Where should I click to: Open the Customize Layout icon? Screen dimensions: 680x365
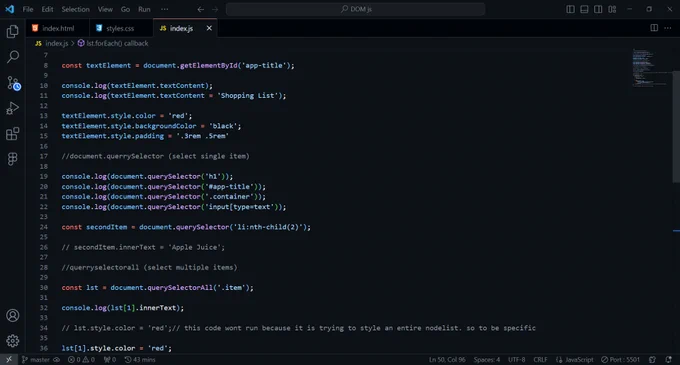coord(612,9)
